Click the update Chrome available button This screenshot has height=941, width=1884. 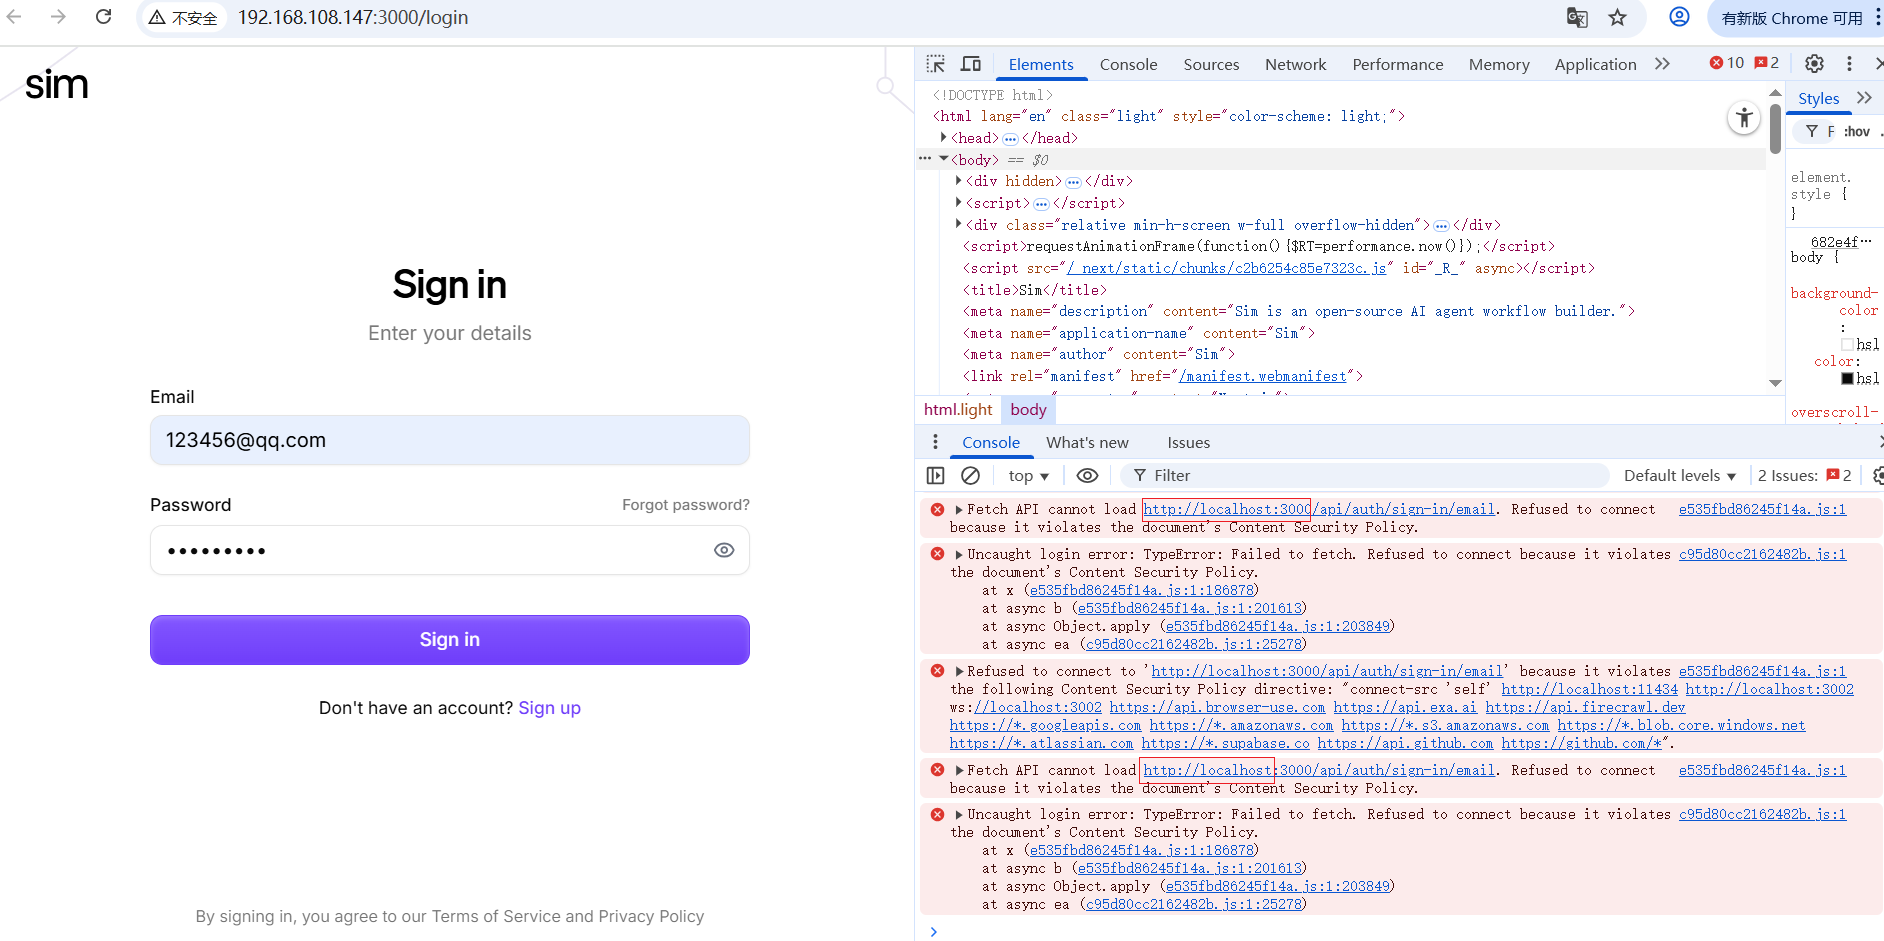1793,18
